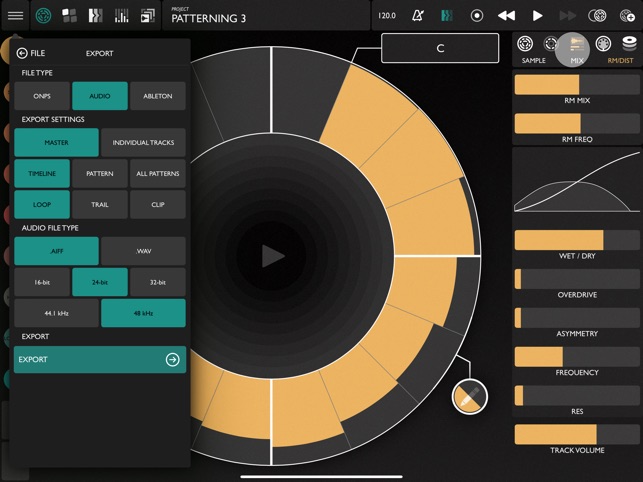Screen dimensions: 643x482
Task: Start playback with top play button
Action: 537,16
